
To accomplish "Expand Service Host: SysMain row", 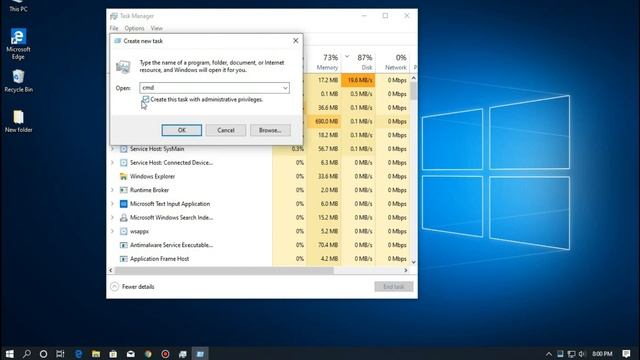I will click(112, 149).
